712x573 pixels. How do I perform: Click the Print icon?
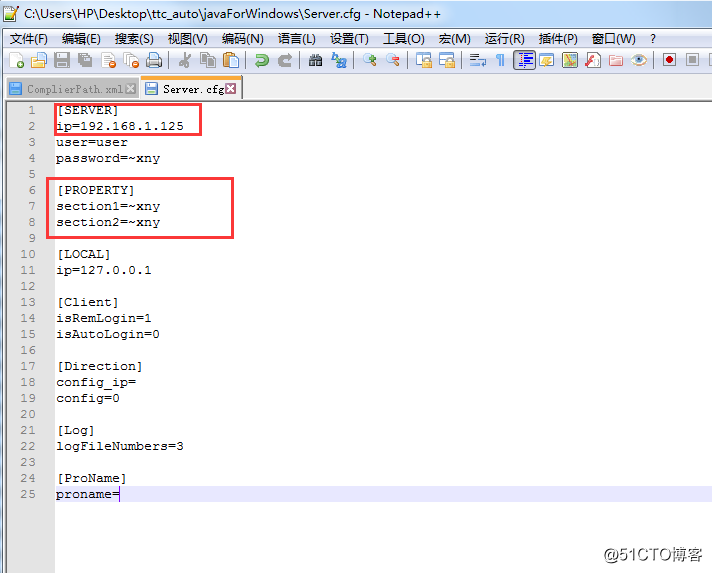(x=154, y=60)
